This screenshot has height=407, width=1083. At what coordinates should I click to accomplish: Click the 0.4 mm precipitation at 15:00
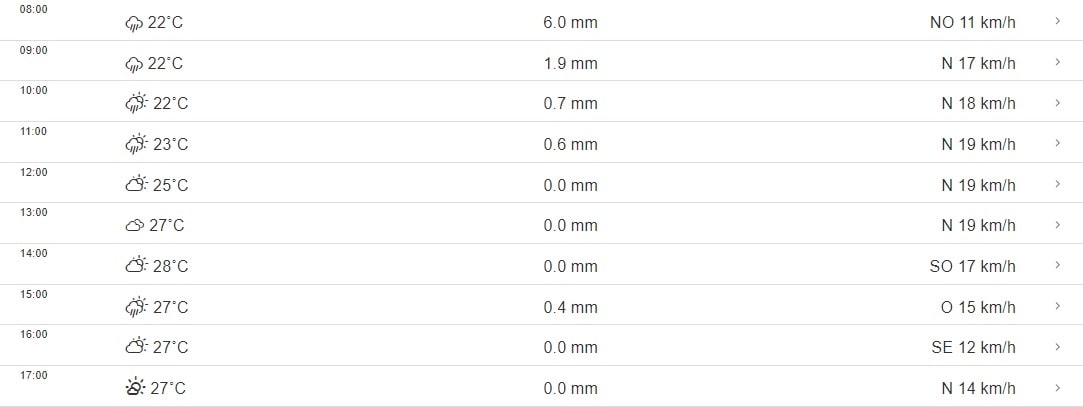[x=570, y=307]
